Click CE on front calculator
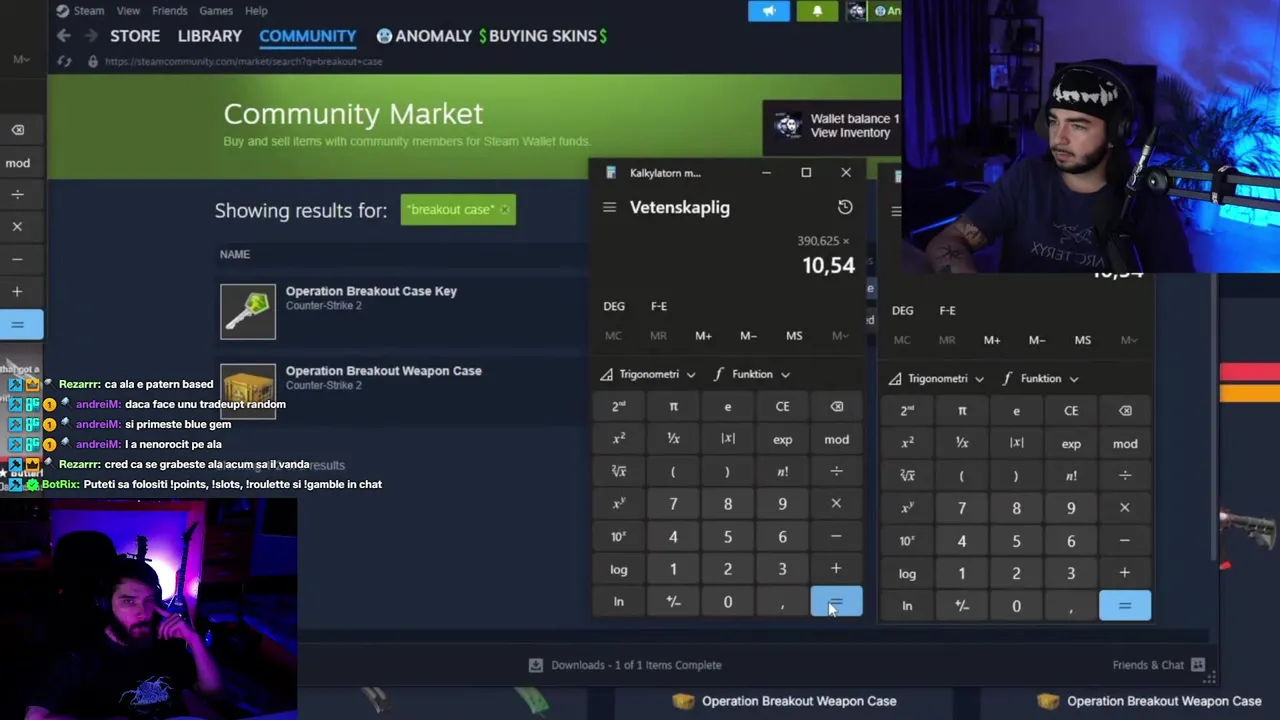 [782, 407]
